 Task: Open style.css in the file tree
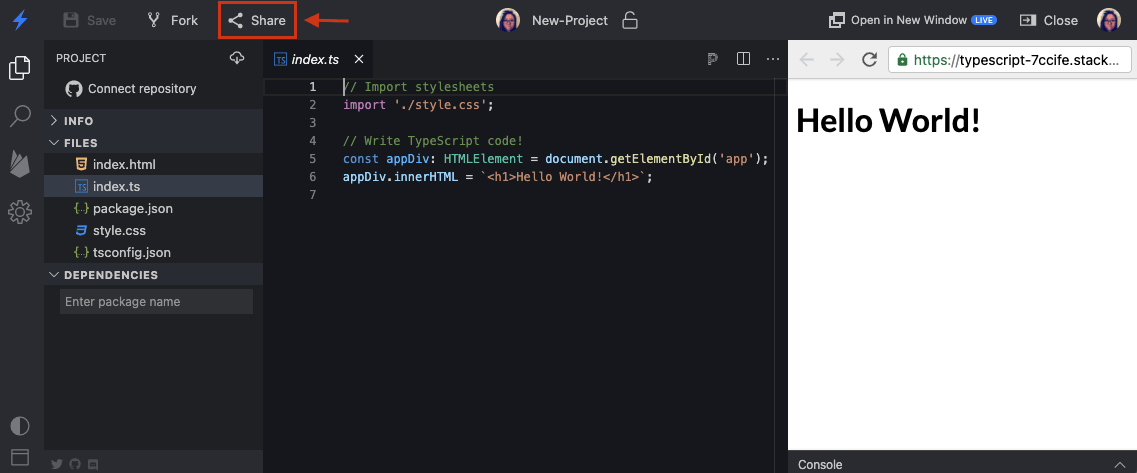click(119, 231)
